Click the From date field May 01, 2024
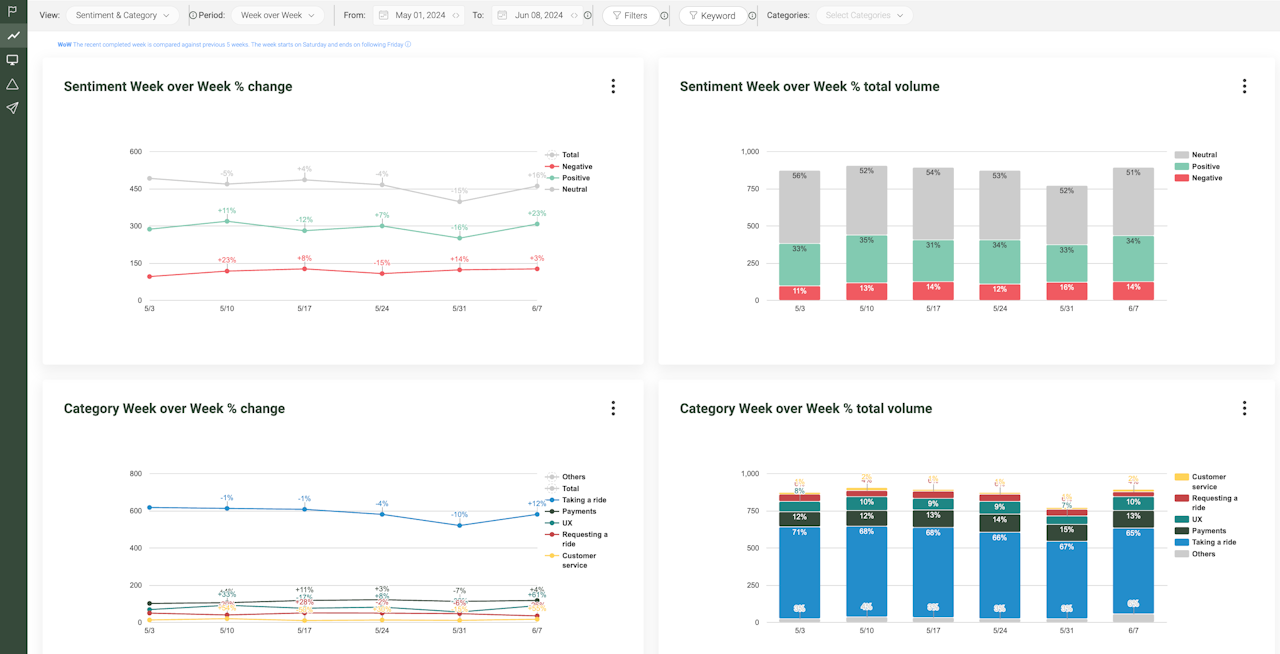Image resolution: width=1280 pixels, height=654 pixels. tap(418, 16)
